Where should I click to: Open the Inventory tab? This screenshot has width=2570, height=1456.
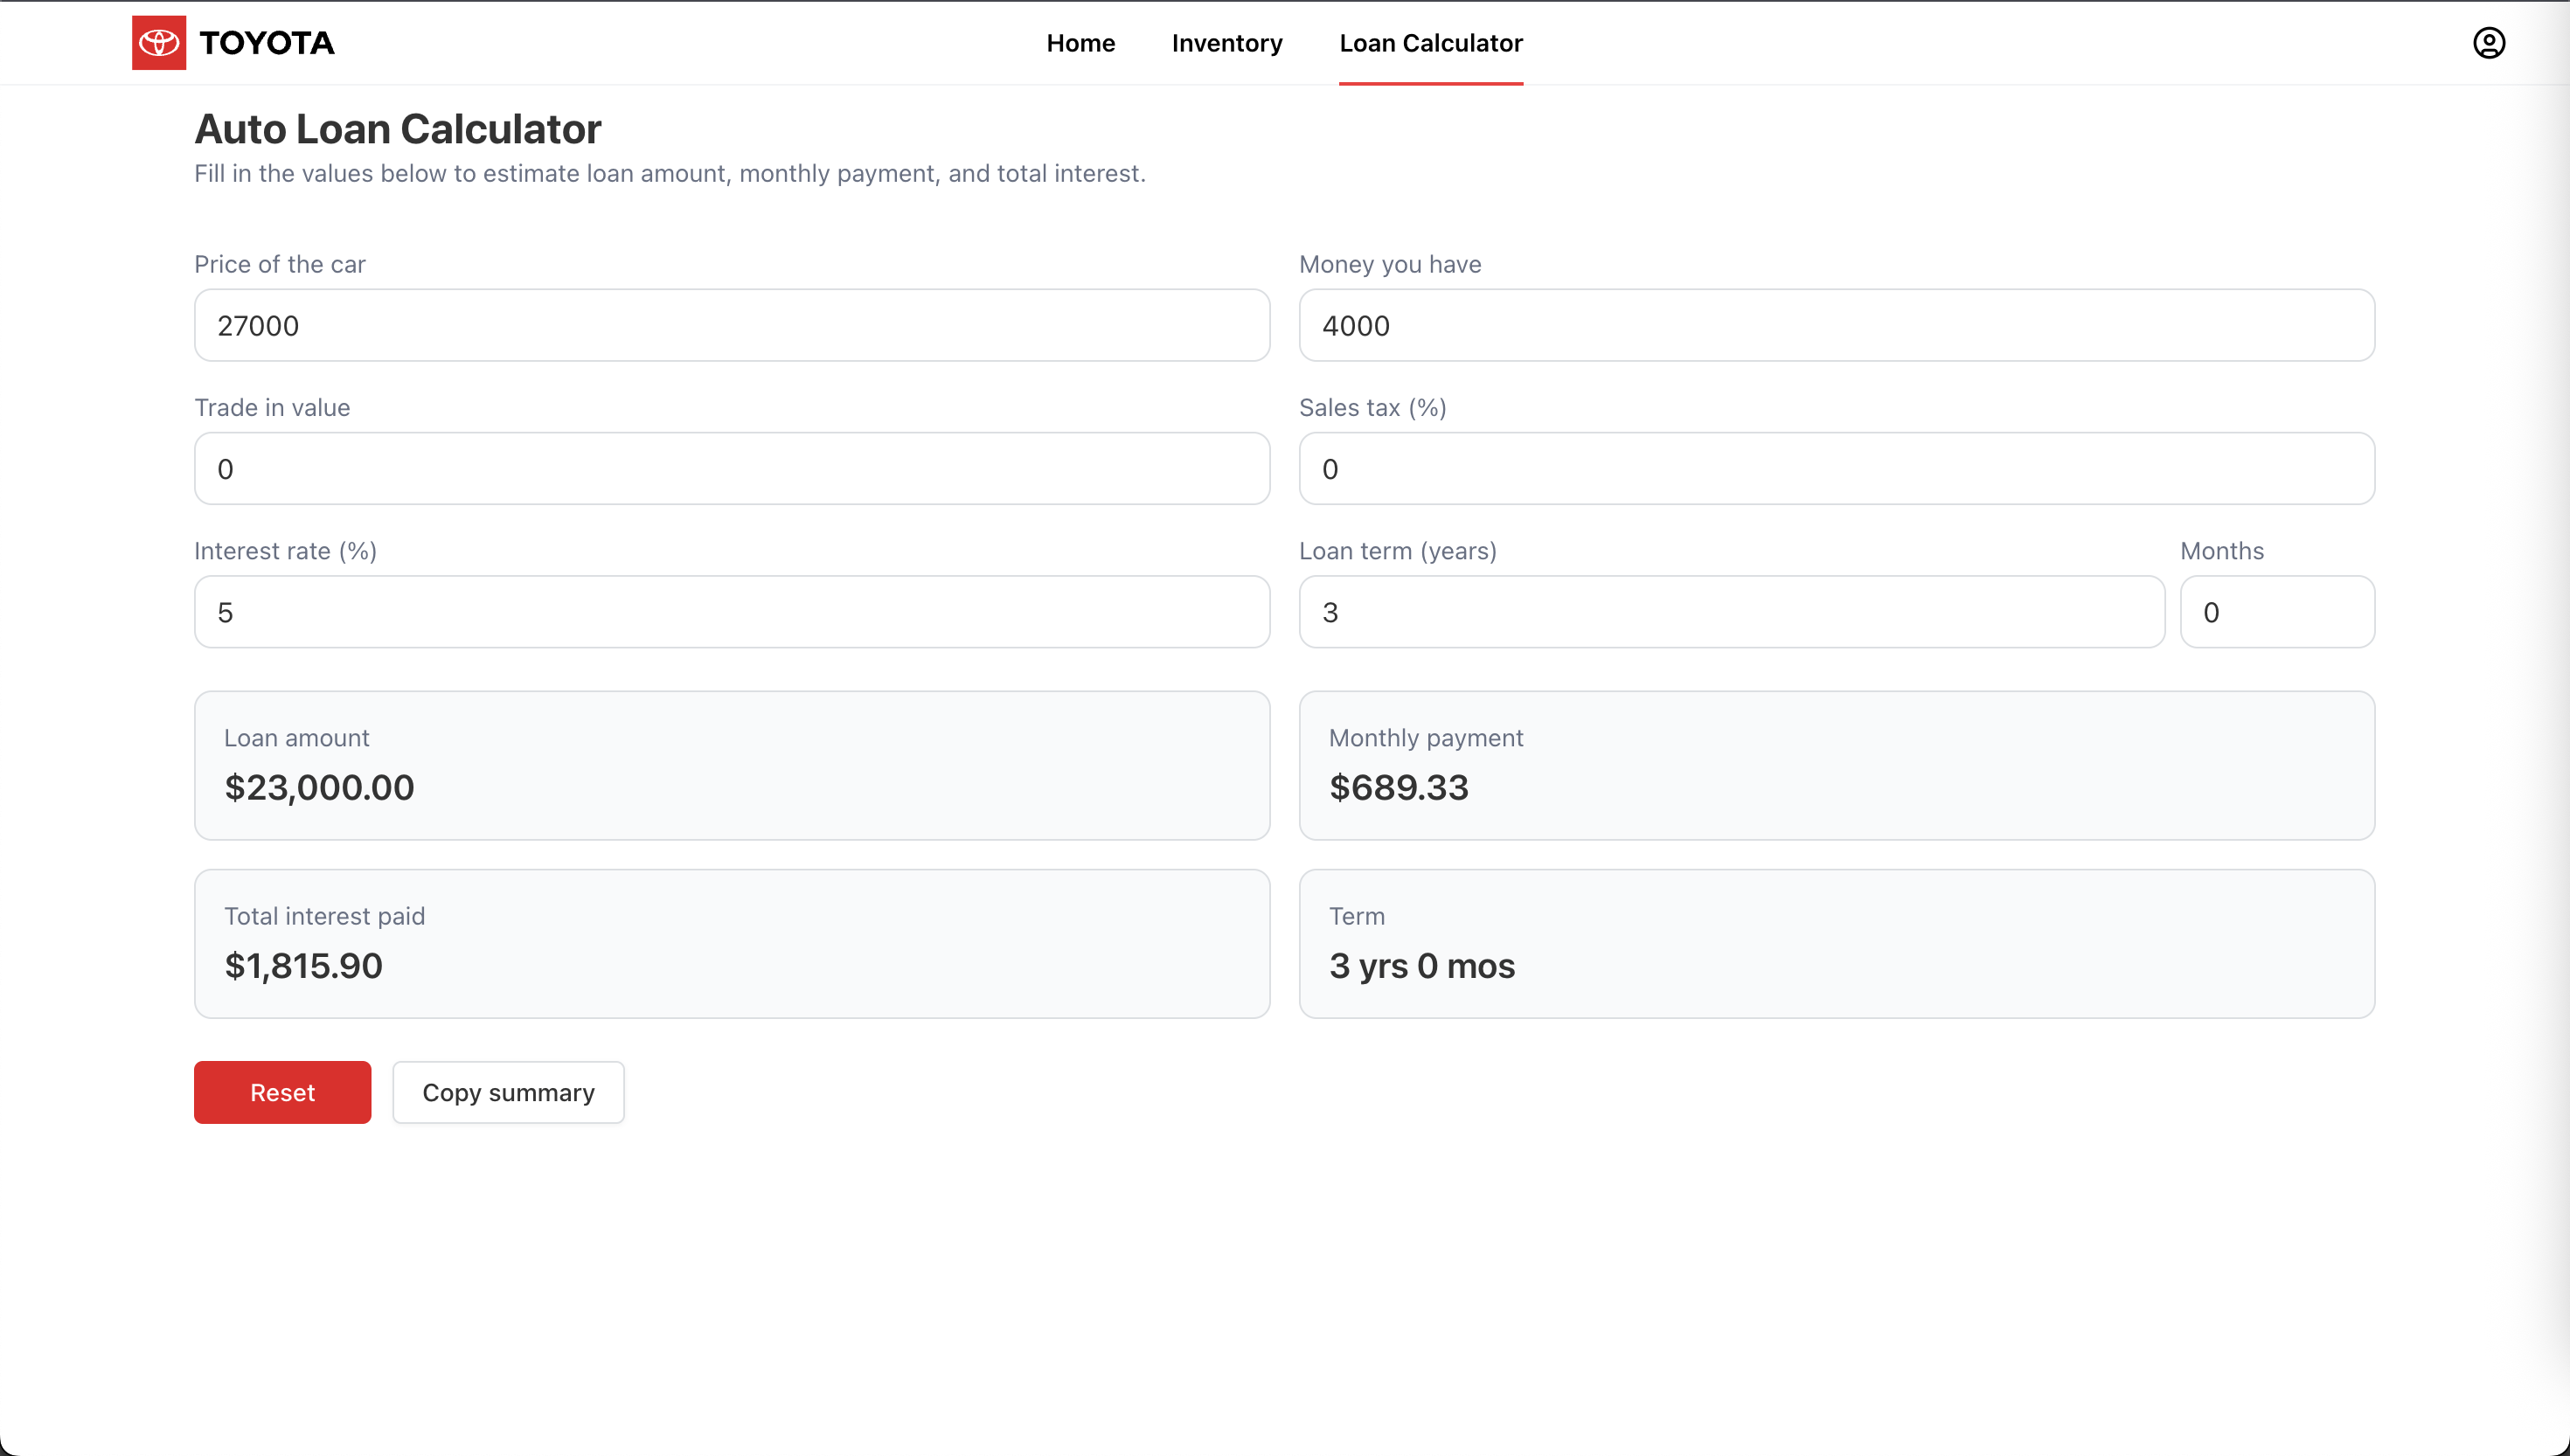(x=1226, y=43)
